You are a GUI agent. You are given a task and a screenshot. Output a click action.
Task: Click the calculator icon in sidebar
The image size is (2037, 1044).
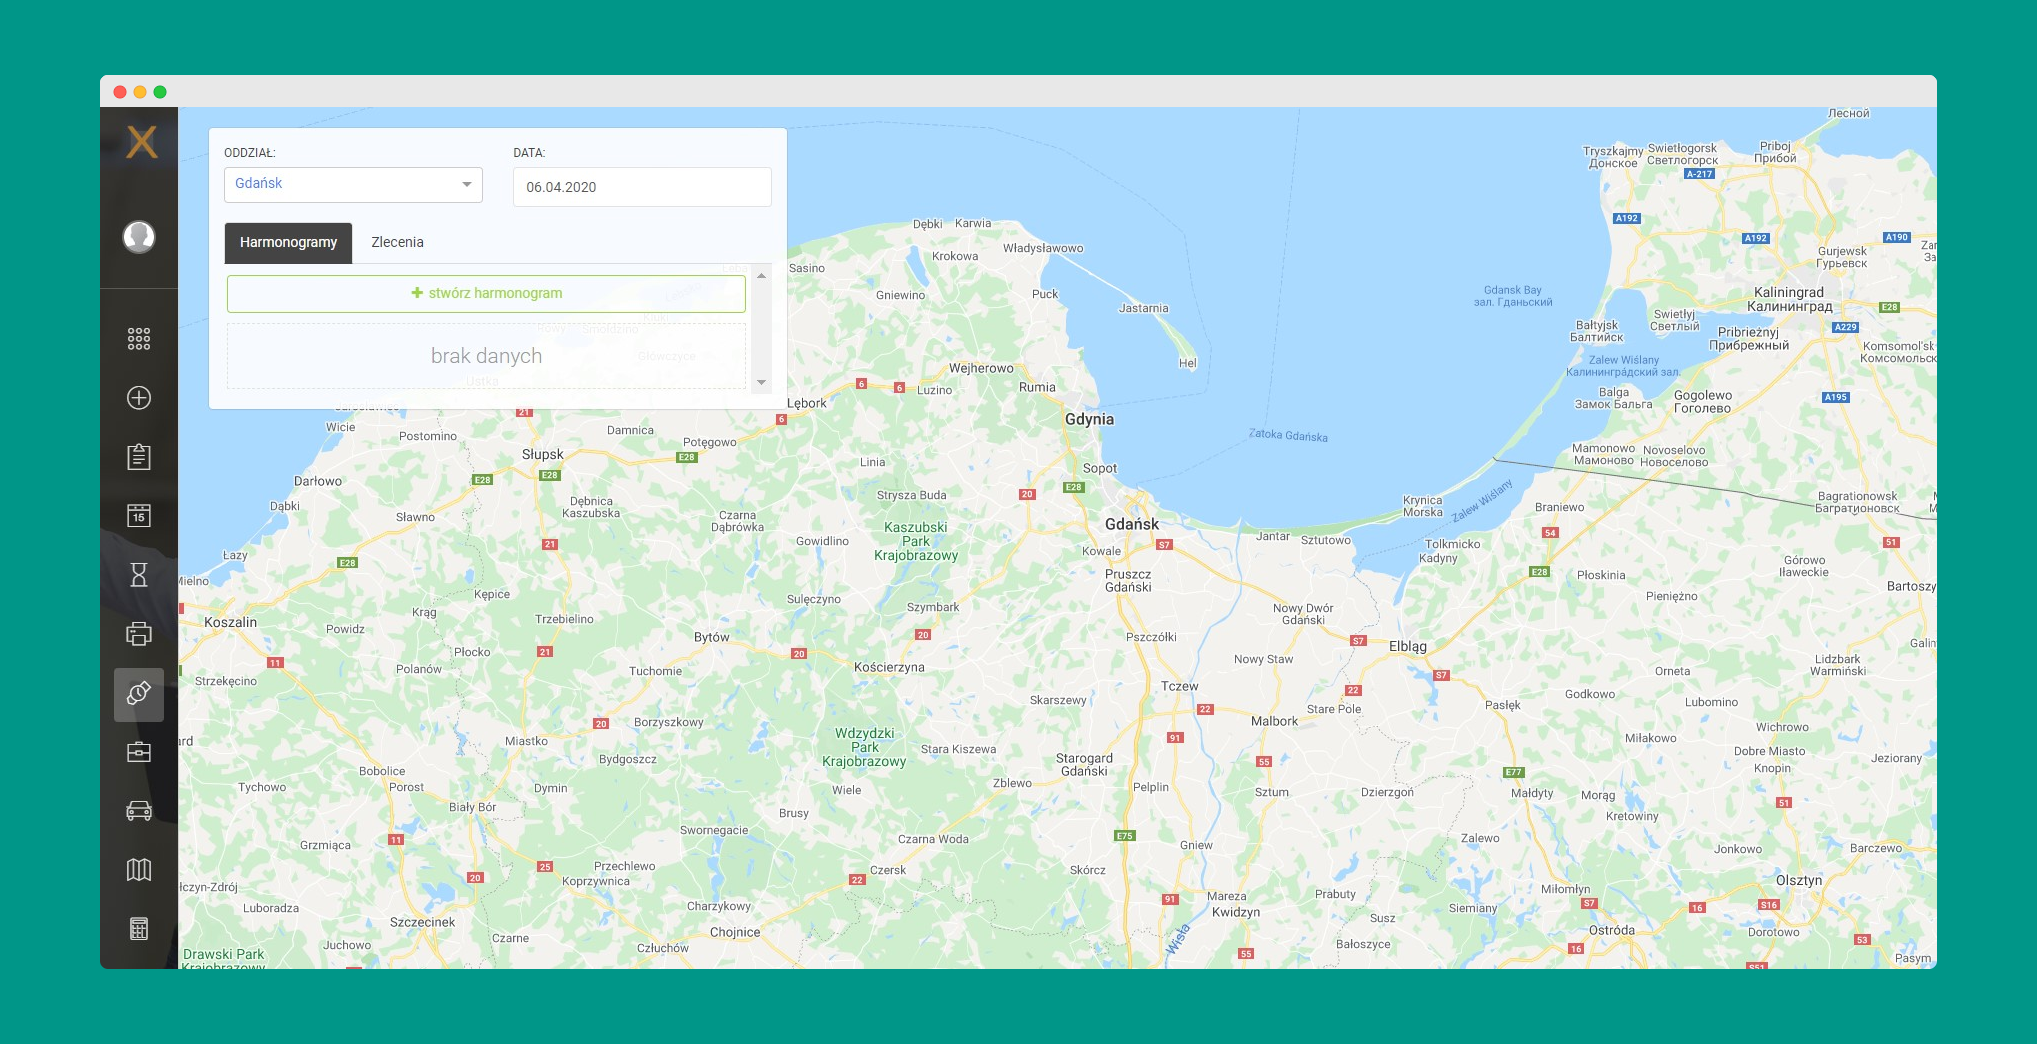pyautogui.click(x=139, y=929)
